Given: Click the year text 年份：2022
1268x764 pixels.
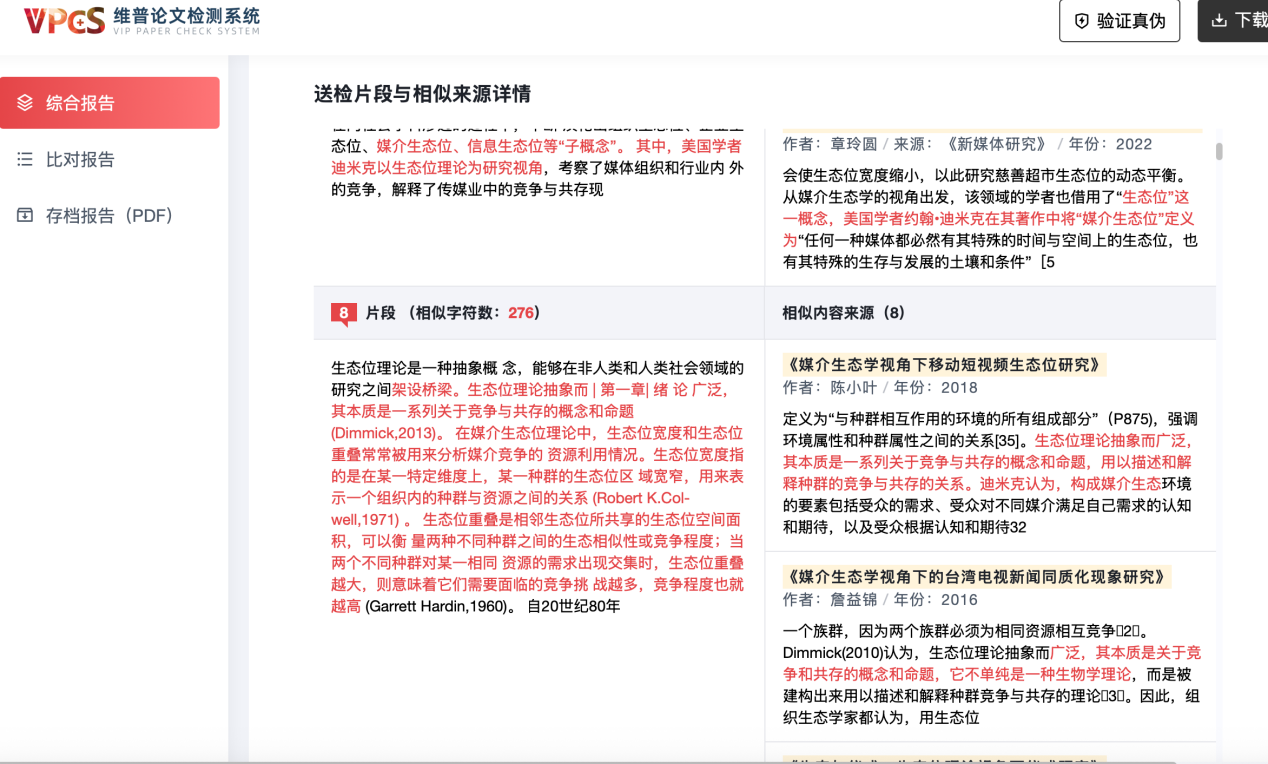Looking at the screenshot, I should 1110,144.
